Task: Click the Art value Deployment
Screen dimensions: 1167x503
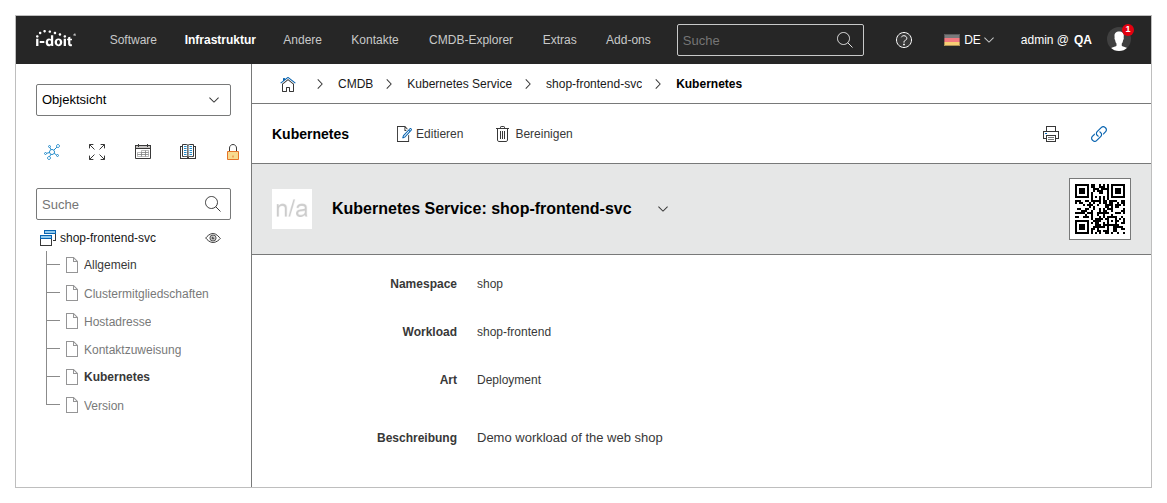Action: (x=509, y=379)
